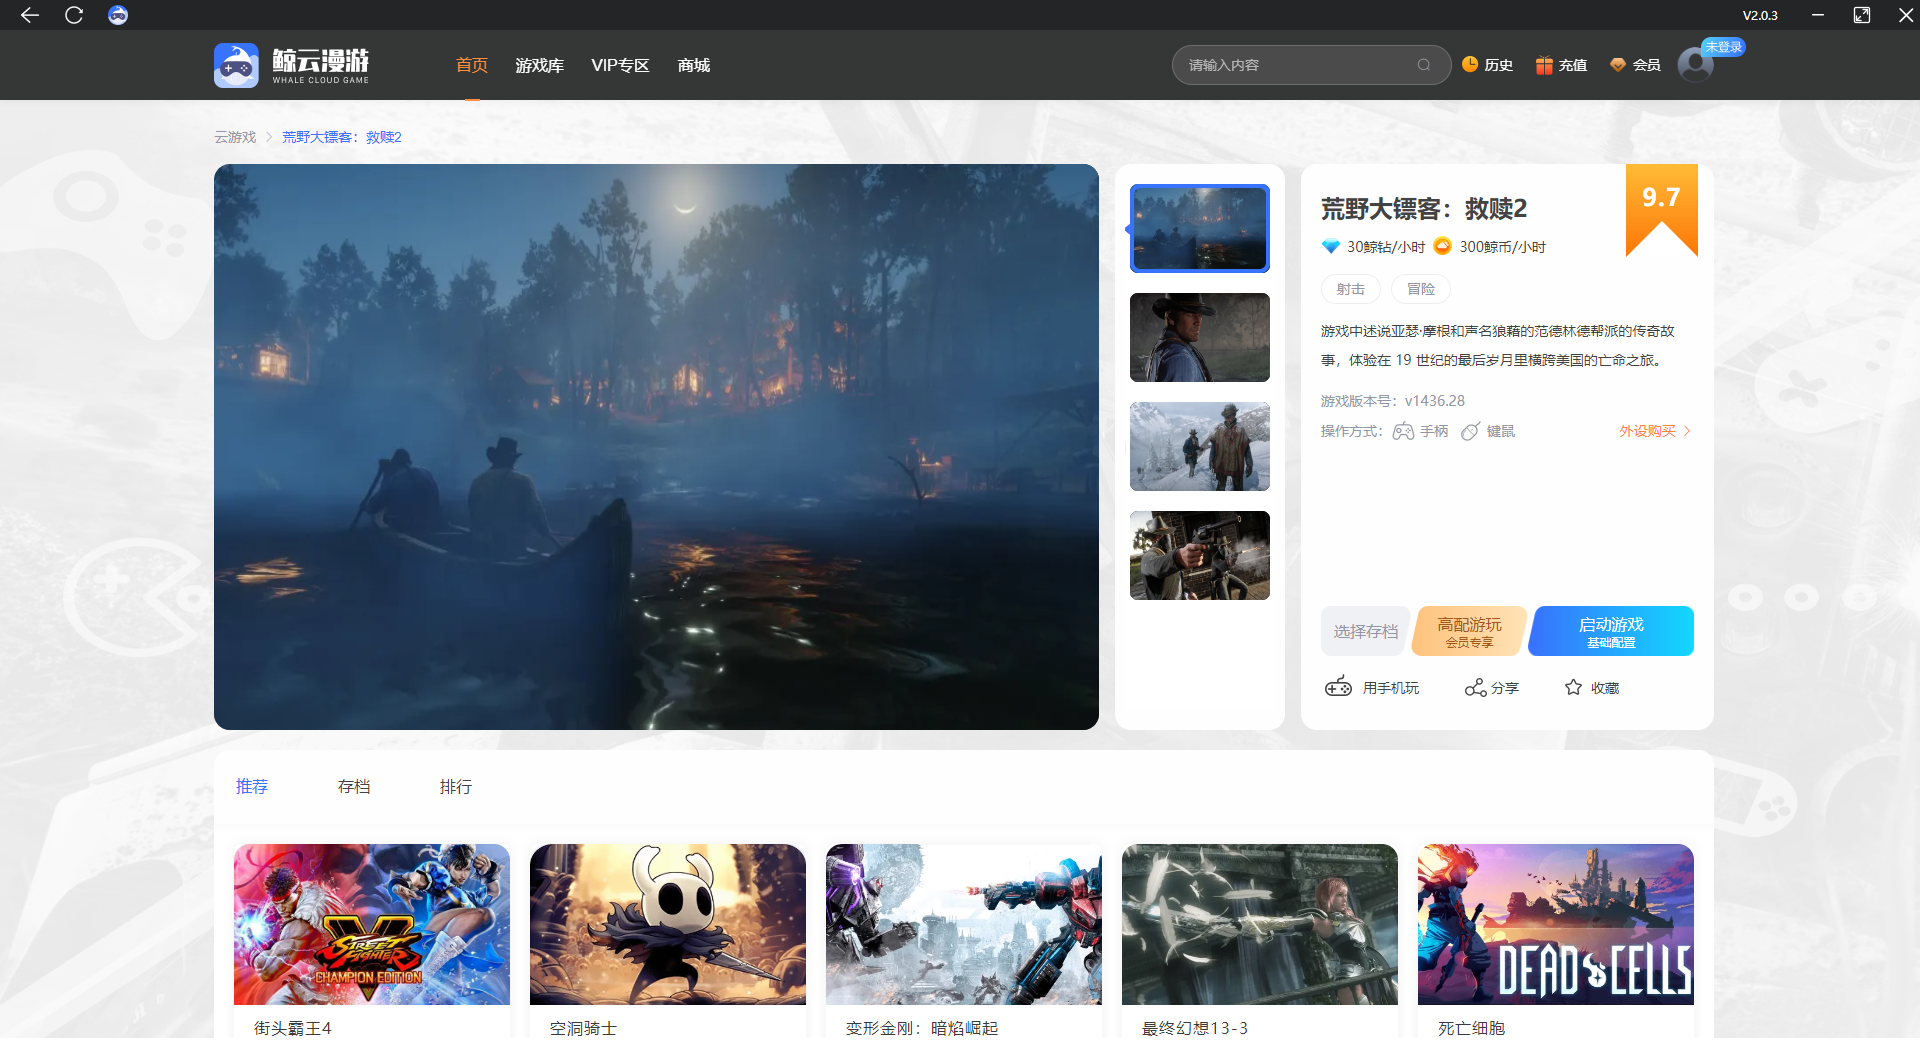Click the V2.0.3 version label
The width and height of the screenshot is (1920, 1040).
[1760, 15]
